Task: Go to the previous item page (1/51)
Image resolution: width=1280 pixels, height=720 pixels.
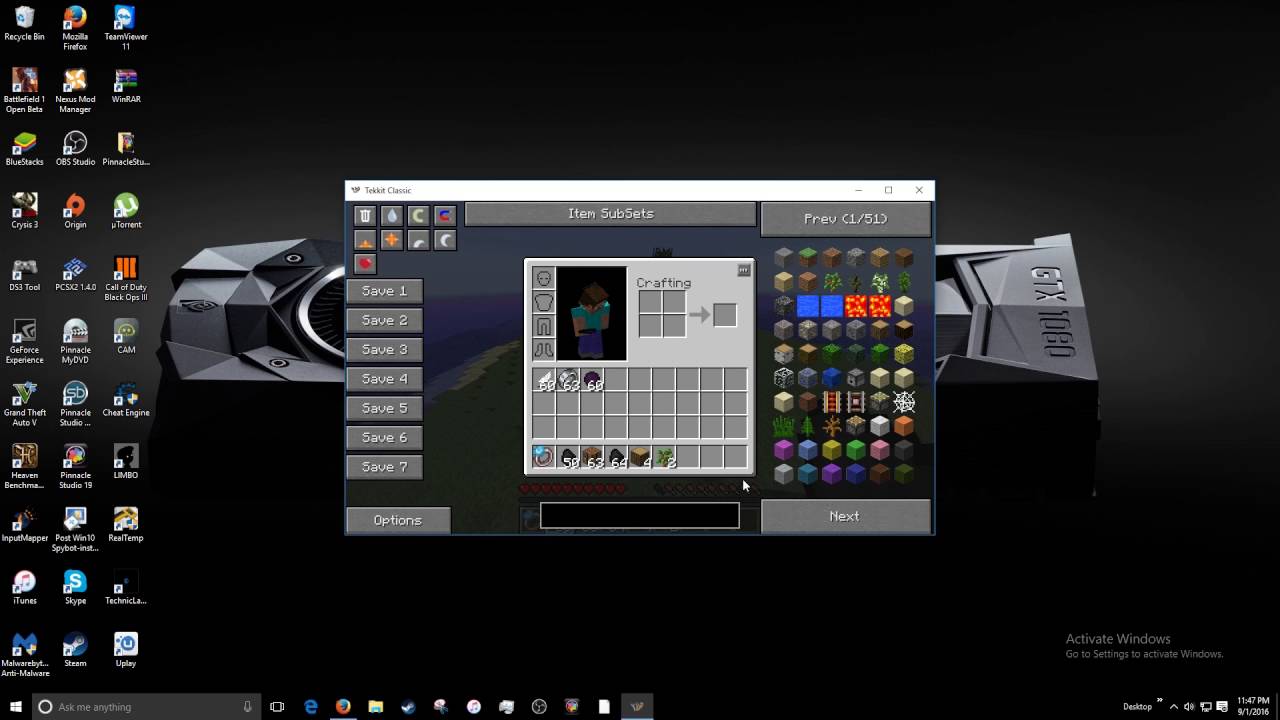Action: pyautogui.click(x=846, y=219)
